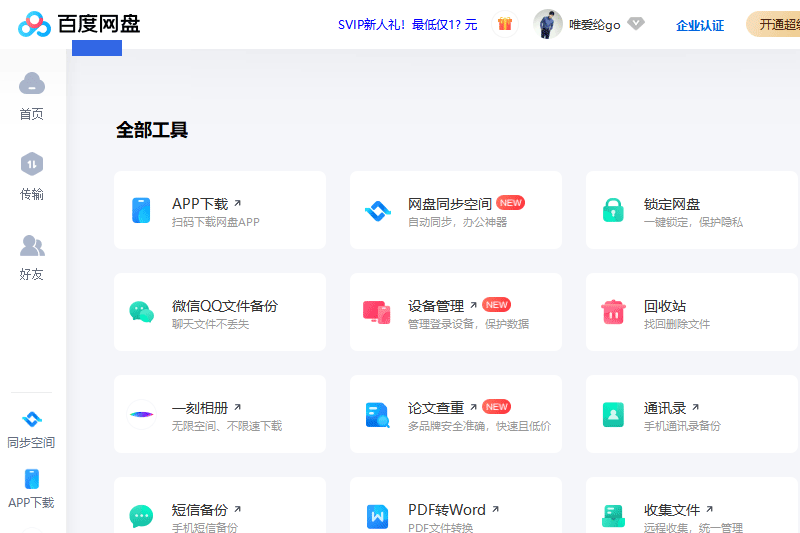Click the user avatar photo
This screenshot has width=800, height=533.
point(547,24)
